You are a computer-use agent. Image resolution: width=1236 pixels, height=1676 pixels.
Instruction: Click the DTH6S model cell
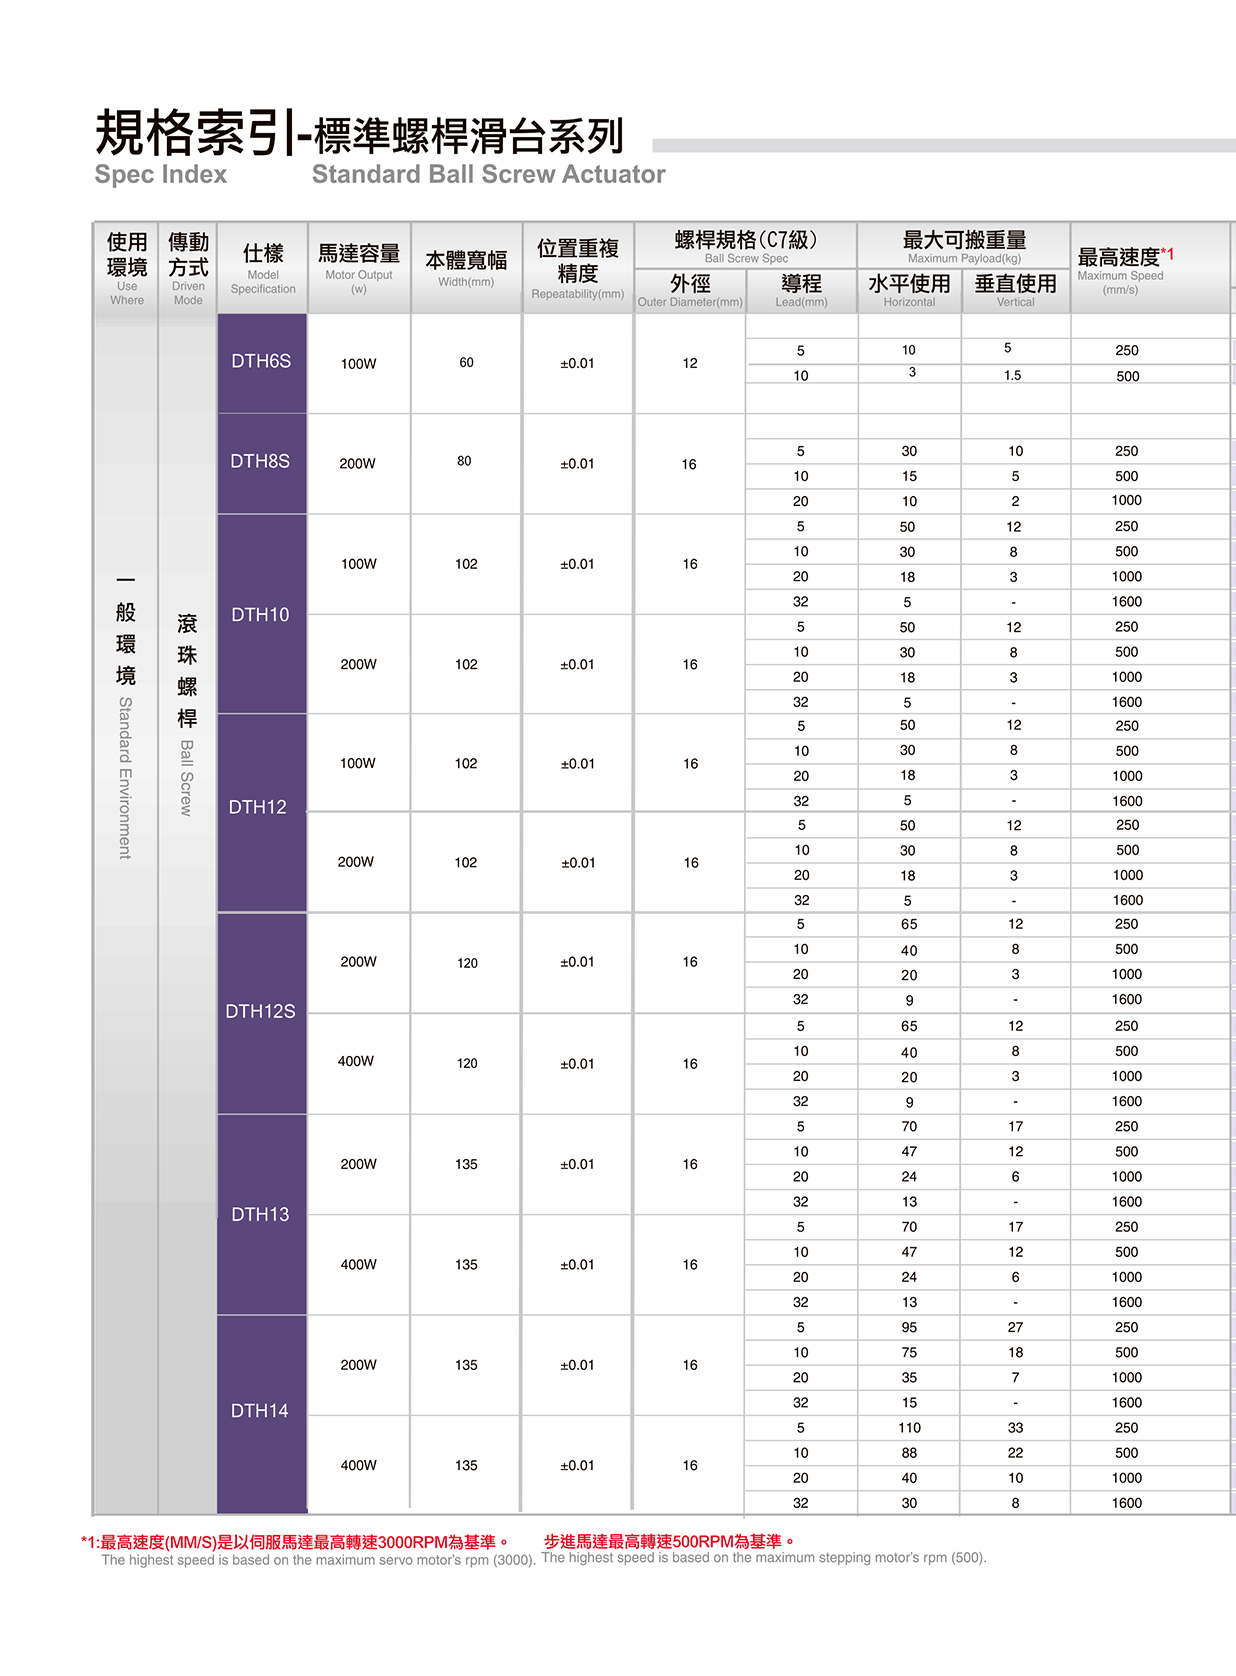tap(261, 362)
